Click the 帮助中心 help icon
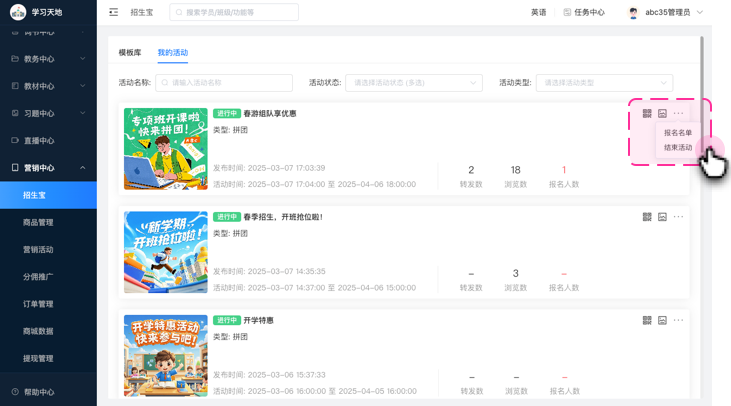The image size is (731, 406). click(15, 392)
